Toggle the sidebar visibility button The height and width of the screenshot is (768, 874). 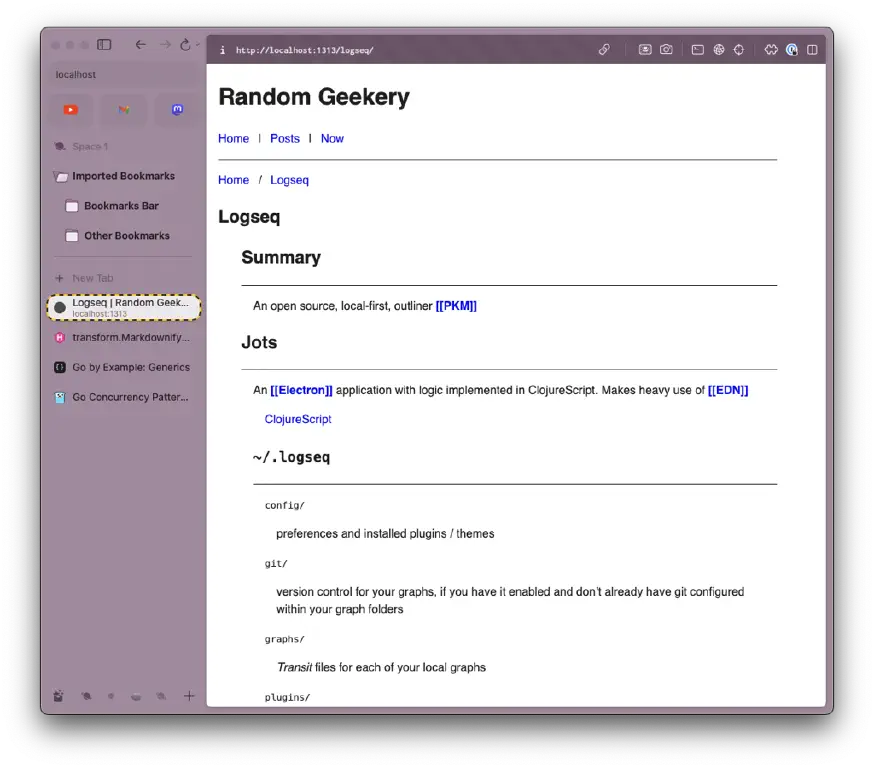104,45
